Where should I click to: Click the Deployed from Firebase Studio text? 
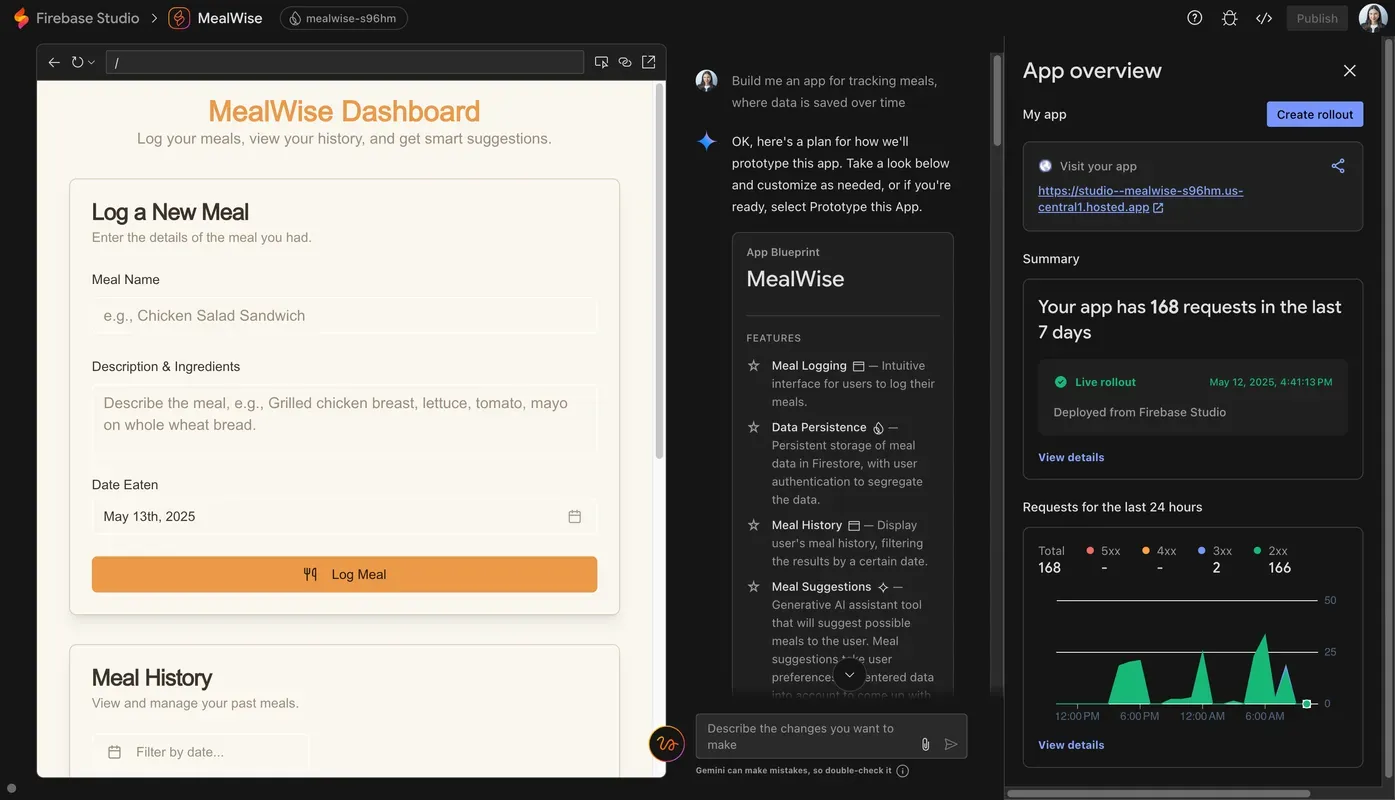pos(1139,412)
